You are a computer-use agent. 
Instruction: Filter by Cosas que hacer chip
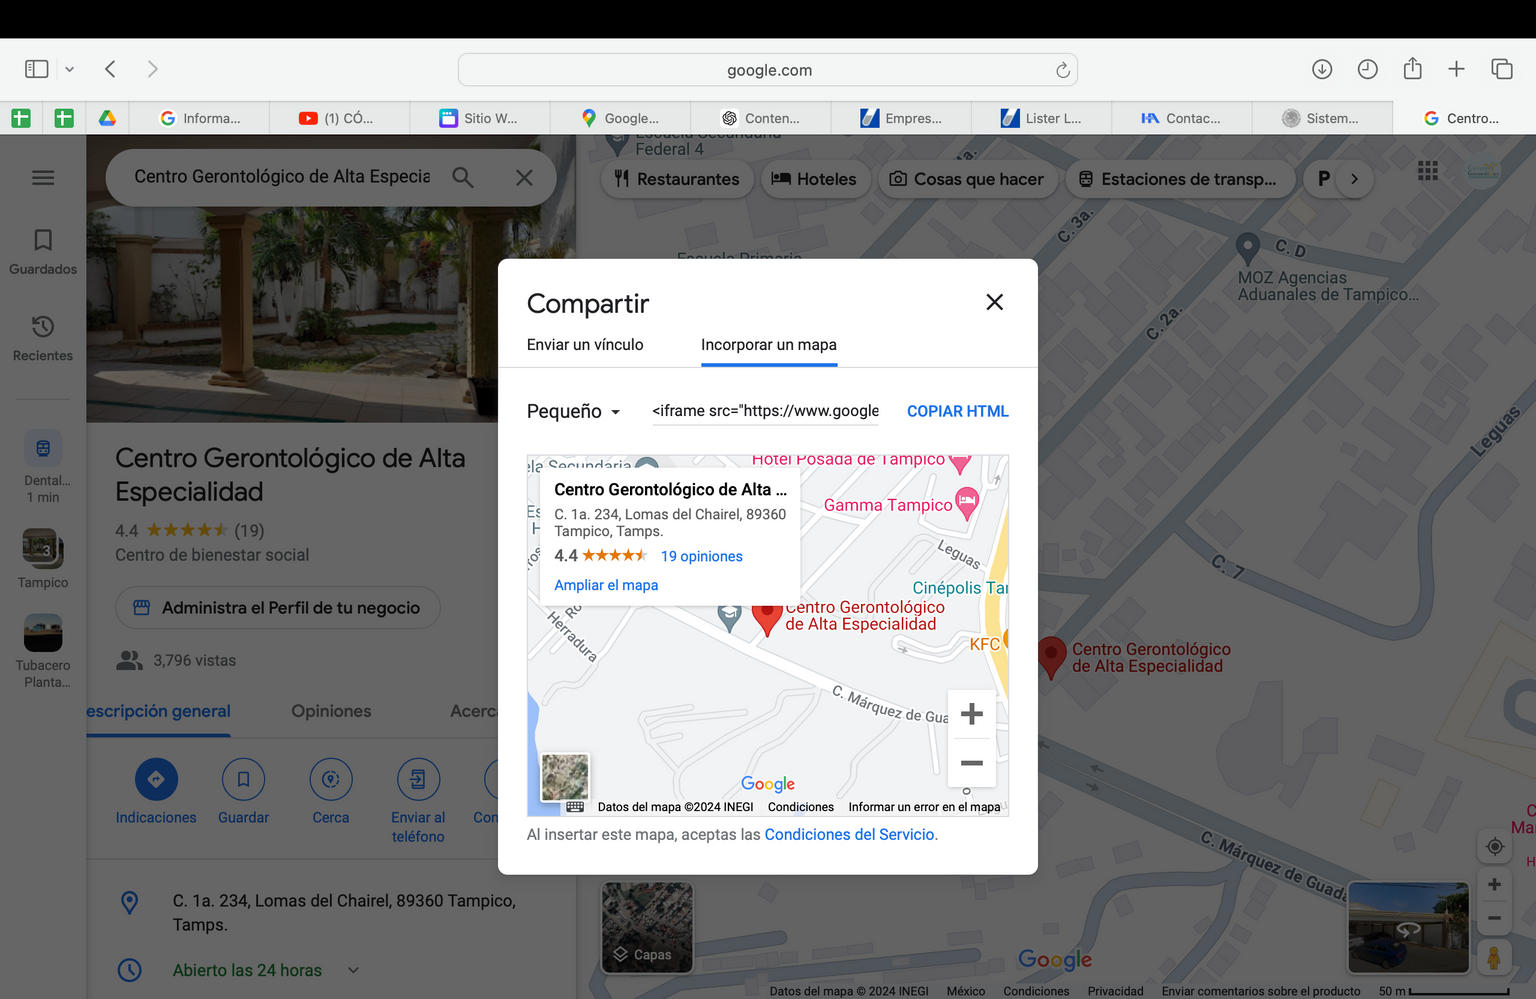pyautogui.click(x=967, y=179)
